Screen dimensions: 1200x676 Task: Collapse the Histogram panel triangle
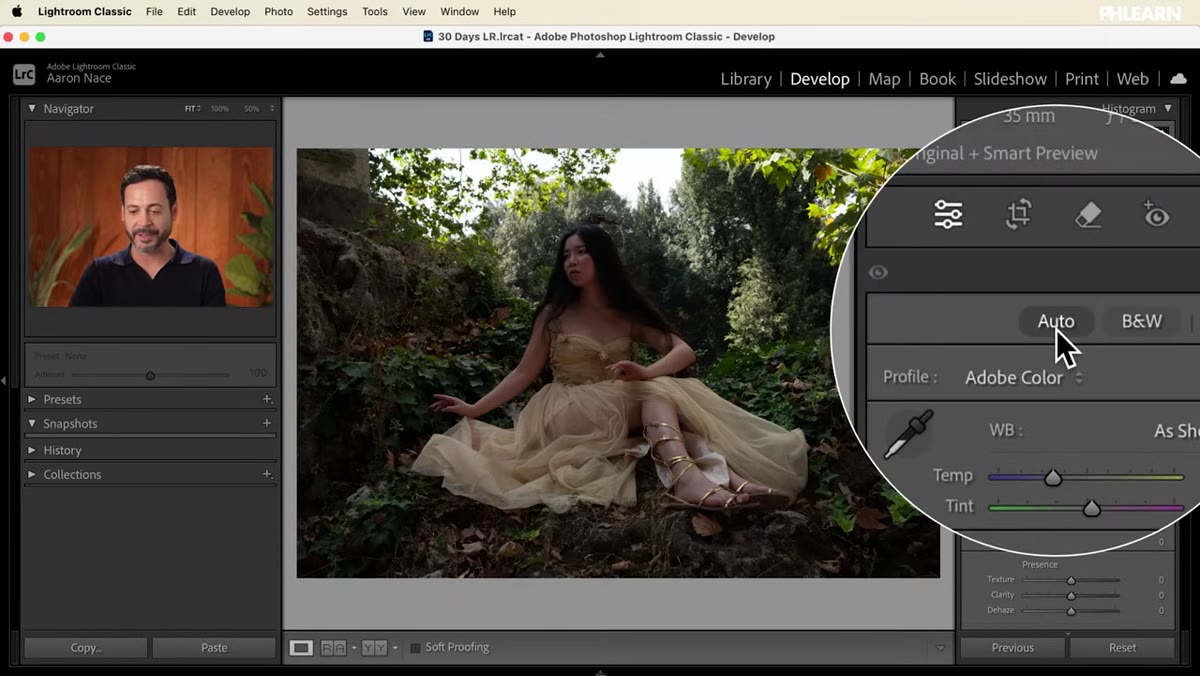1166,108
